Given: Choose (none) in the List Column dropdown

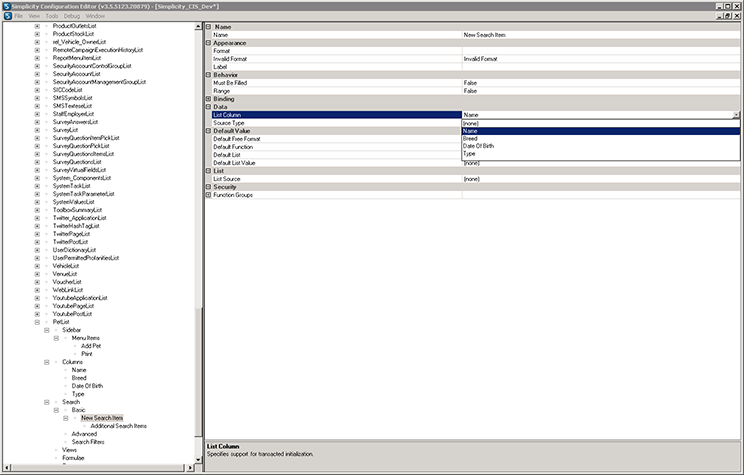Looking at the screenshot, I should click(601, 123).
